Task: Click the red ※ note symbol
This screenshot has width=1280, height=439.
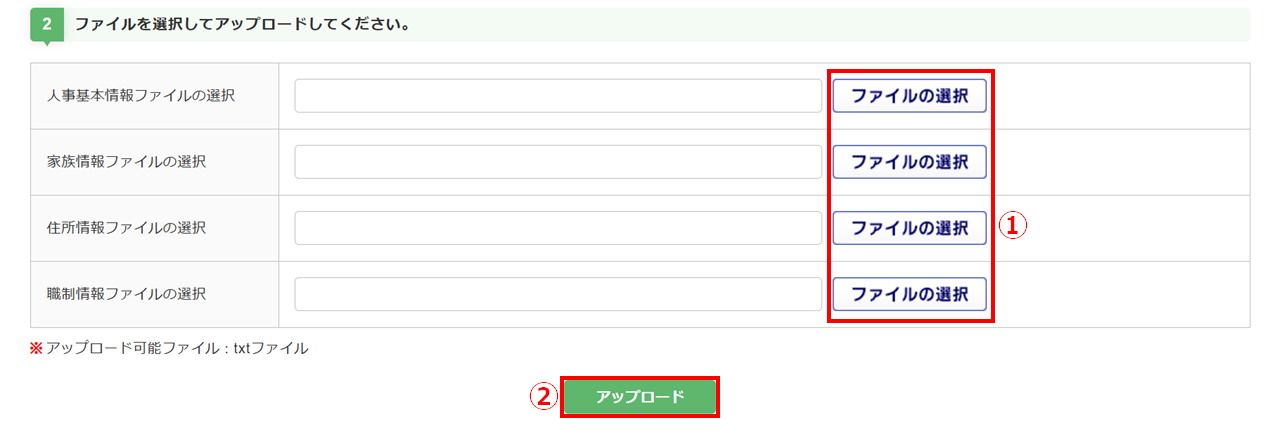Action: coord(37,349)
